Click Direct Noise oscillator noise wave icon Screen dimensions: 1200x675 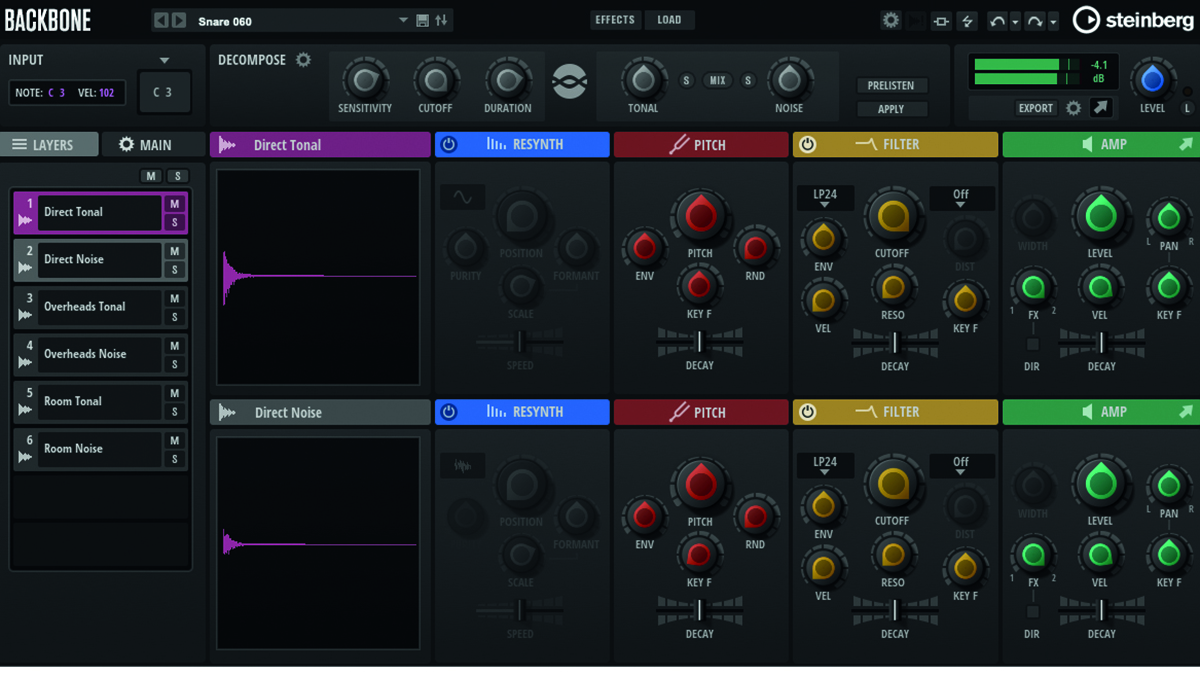(x=462, y=465)
